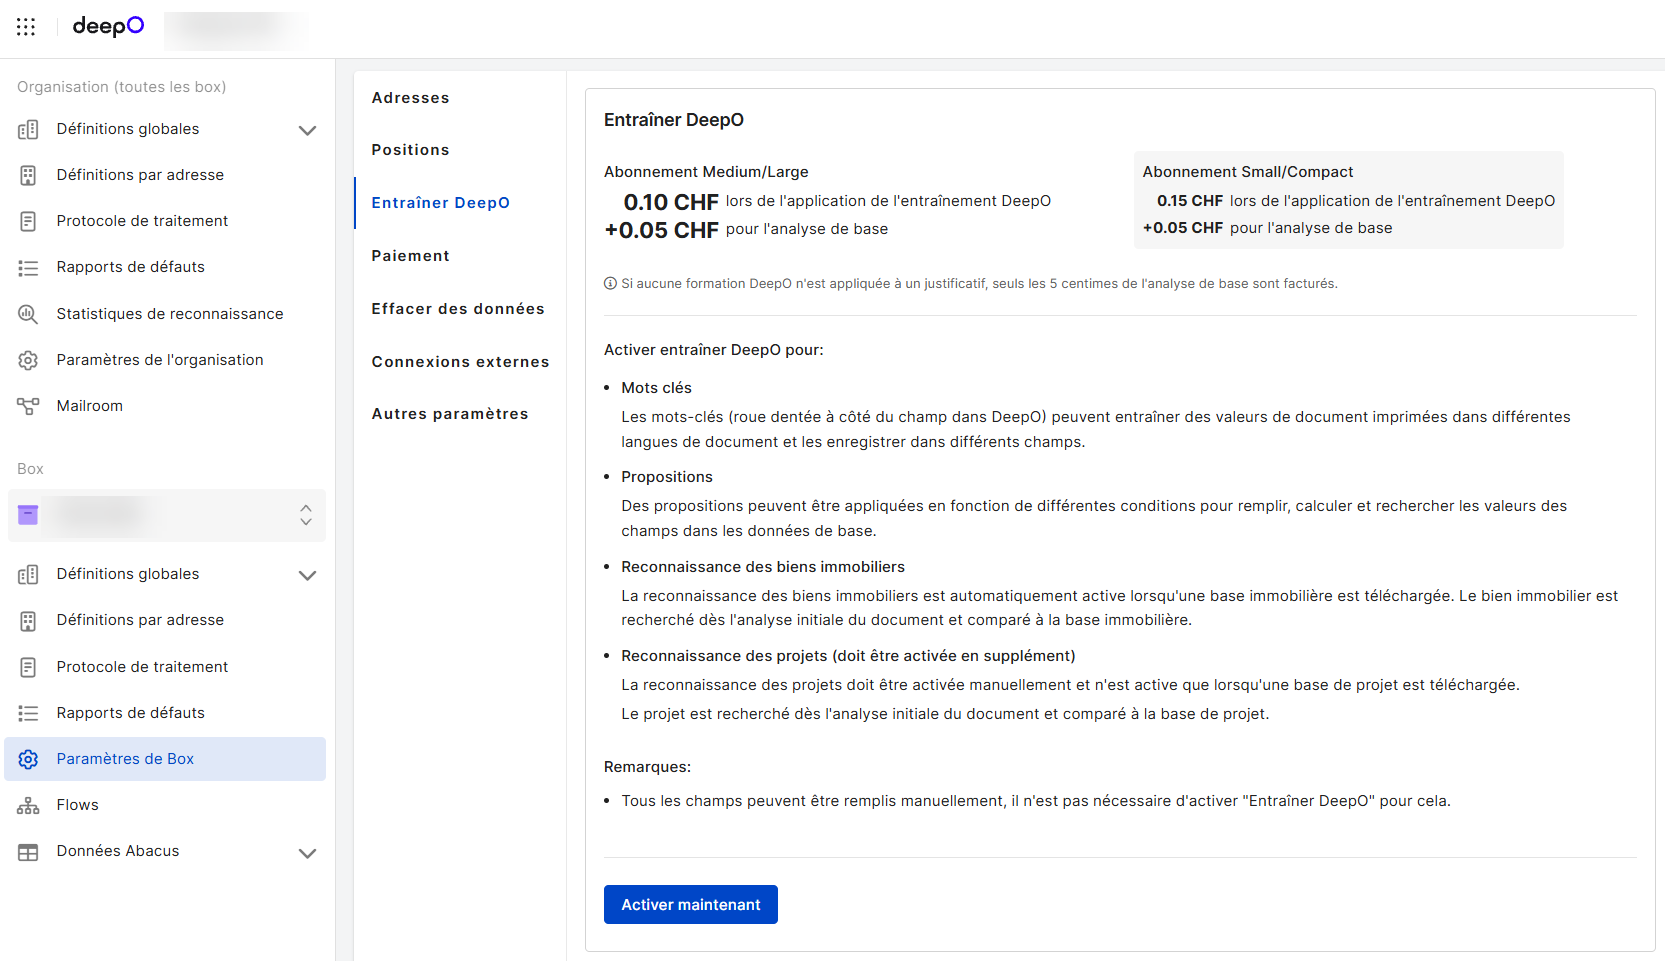This screenshot has width=1665, height=961.
Task: Open the Paiement tab
Action: (x=410, y=256)
